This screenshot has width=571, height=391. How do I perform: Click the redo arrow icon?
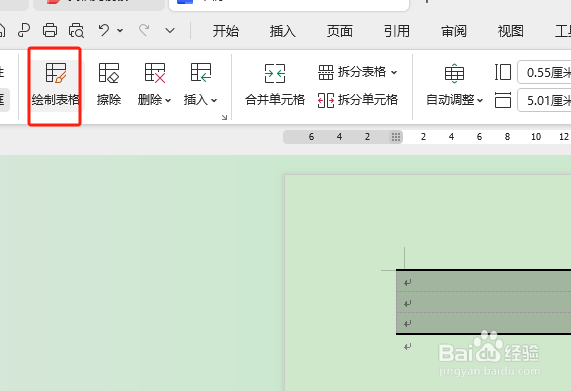pyautogui.click(x=144, y=30)
